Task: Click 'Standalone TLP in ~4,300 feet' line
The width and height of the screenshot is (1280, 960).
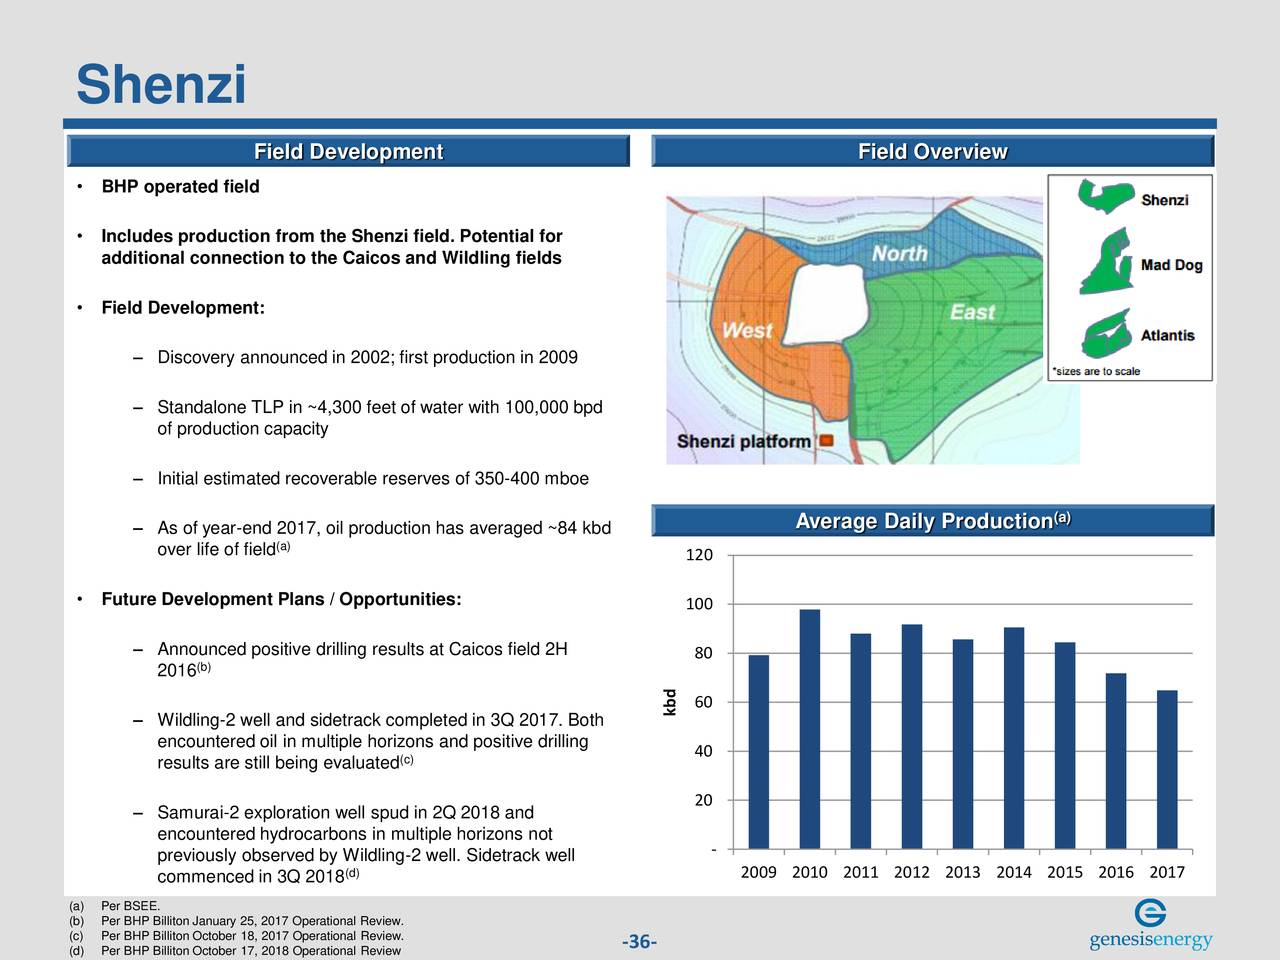Action: coord(380,418)
